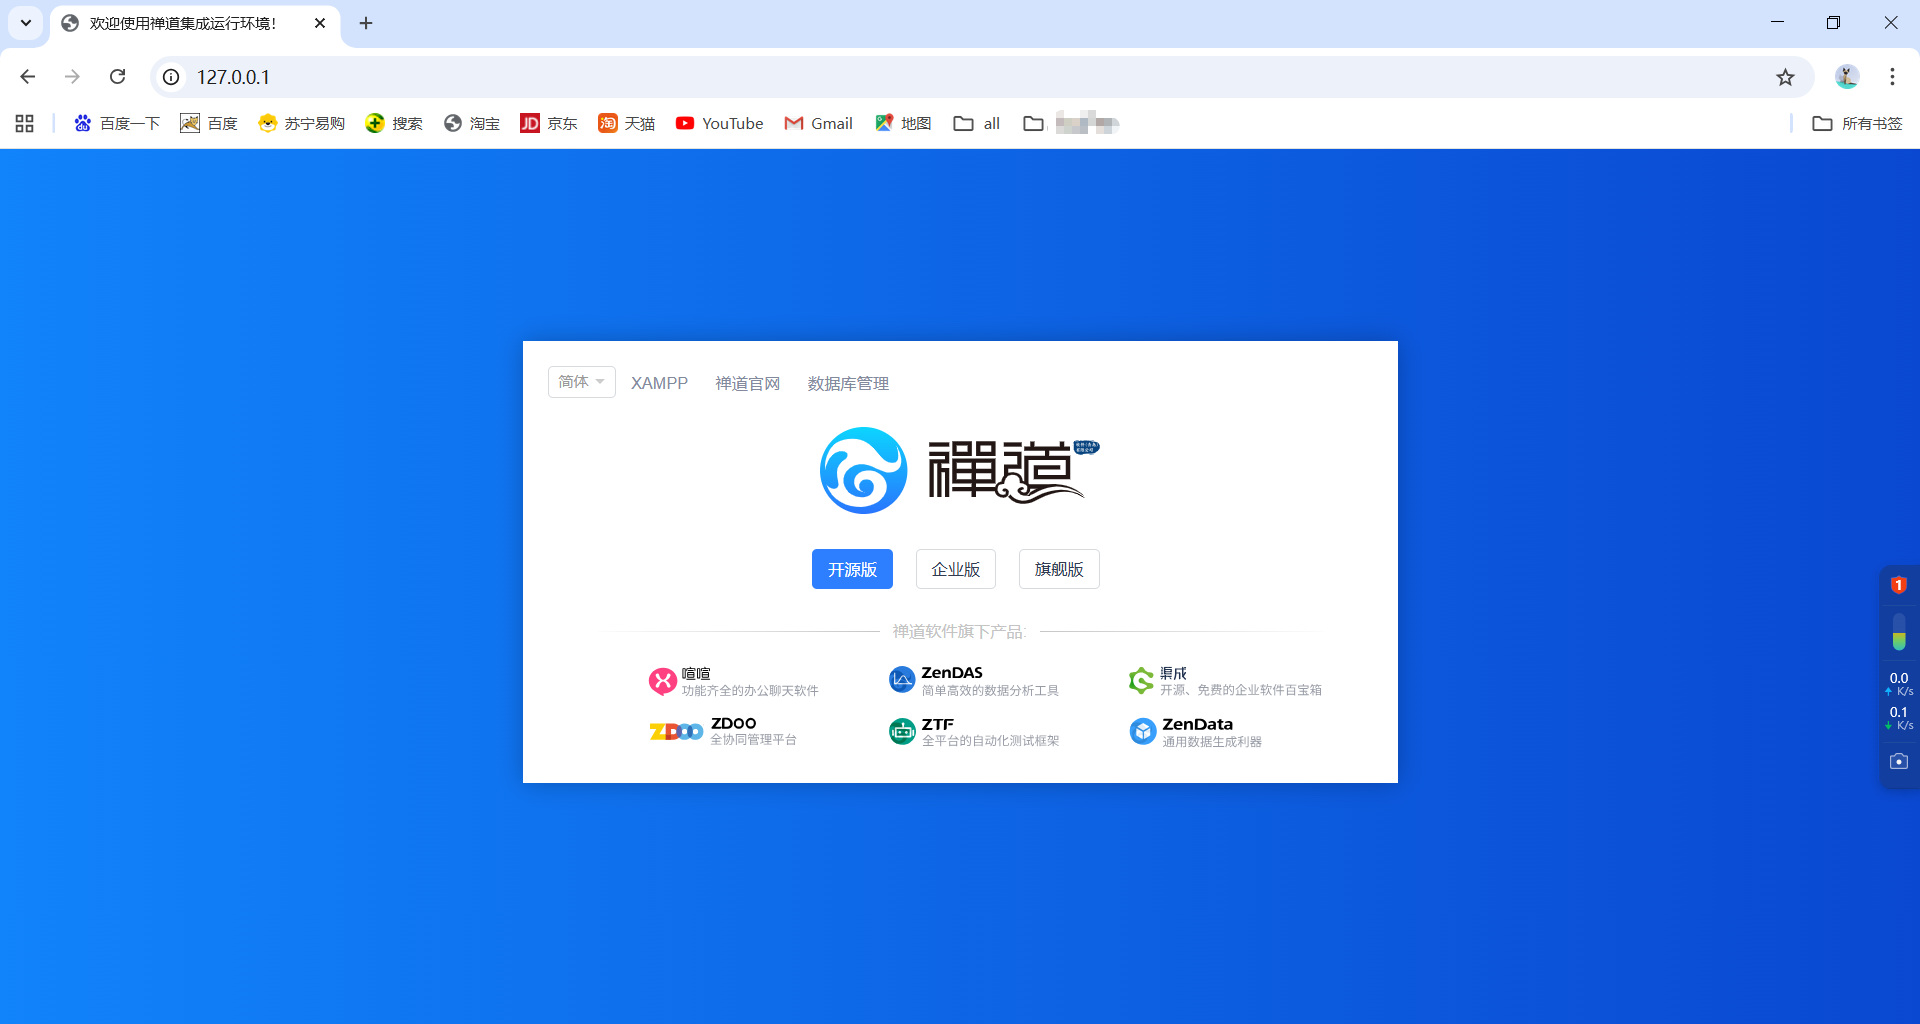Image resolution: width=1920 pixels, height=1024 pixels.
Task: Open the 开源版 edition
Action: coord(852,569)
